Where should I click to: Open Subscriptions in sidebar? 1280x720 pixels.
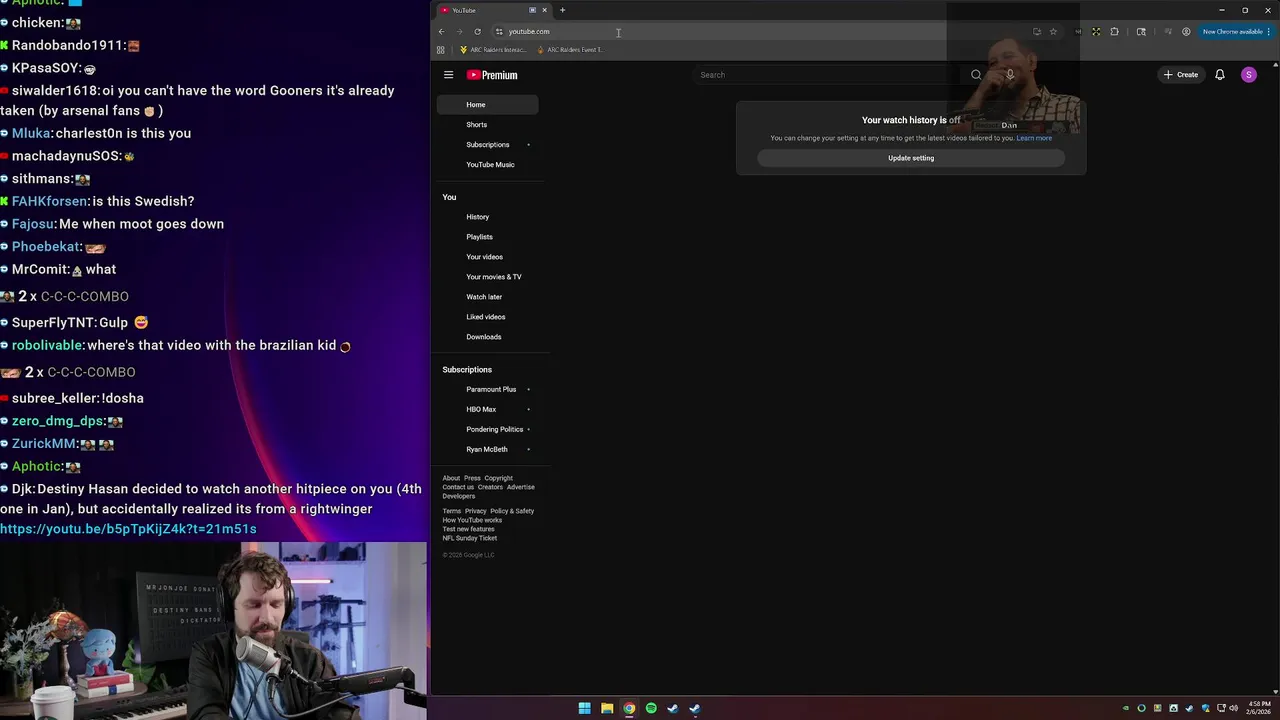click(x=487, y=144)
